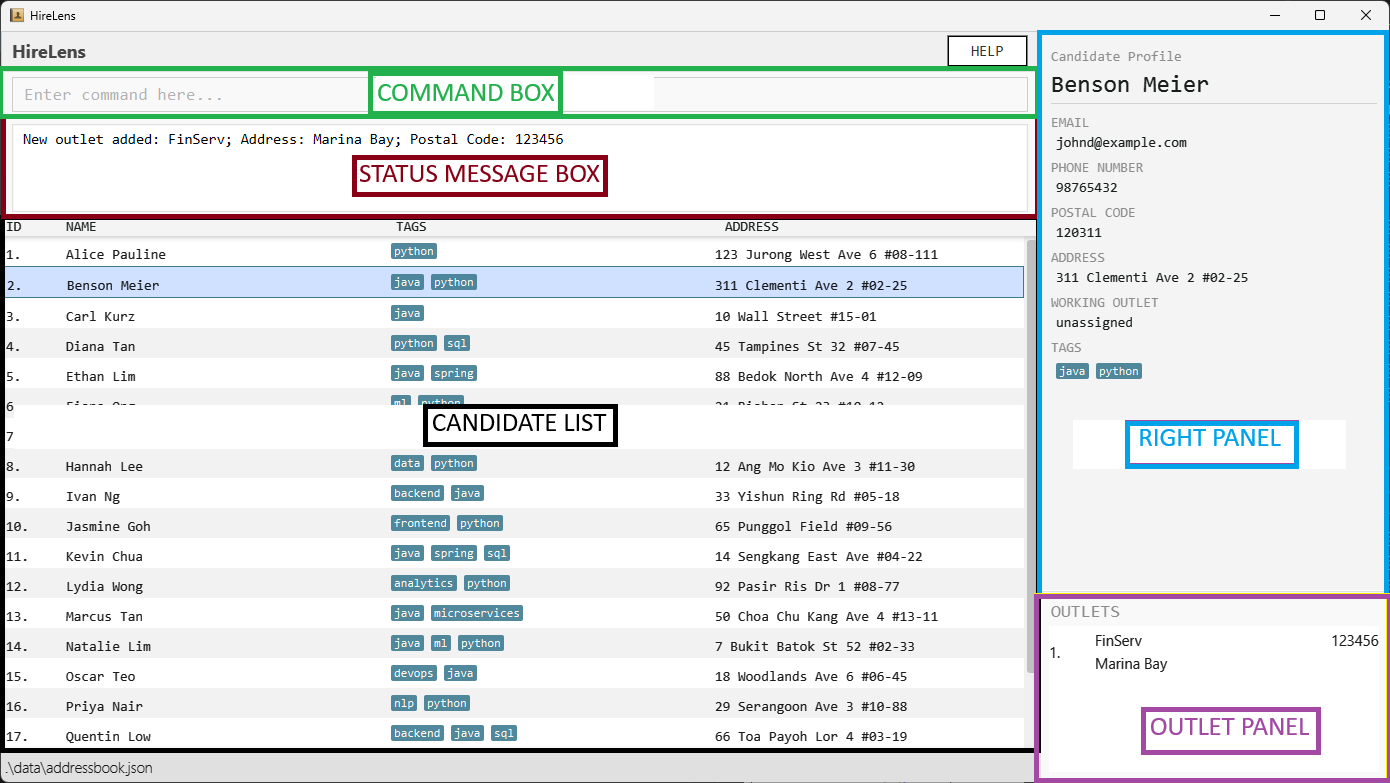Click the sql tag on Diana Tan
Screen dimensions: 1390x783
(x=457, y=343)
